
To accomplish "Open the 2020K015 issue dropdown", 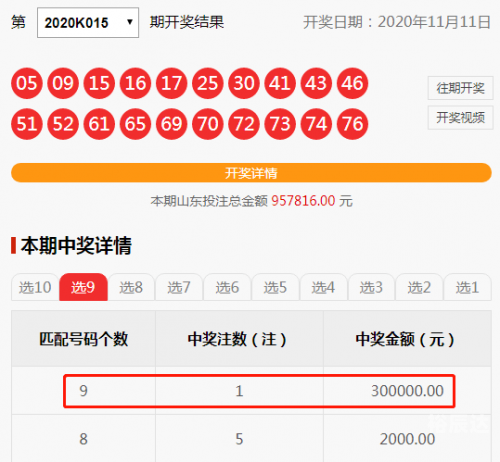I will click(x=88, y=23).
